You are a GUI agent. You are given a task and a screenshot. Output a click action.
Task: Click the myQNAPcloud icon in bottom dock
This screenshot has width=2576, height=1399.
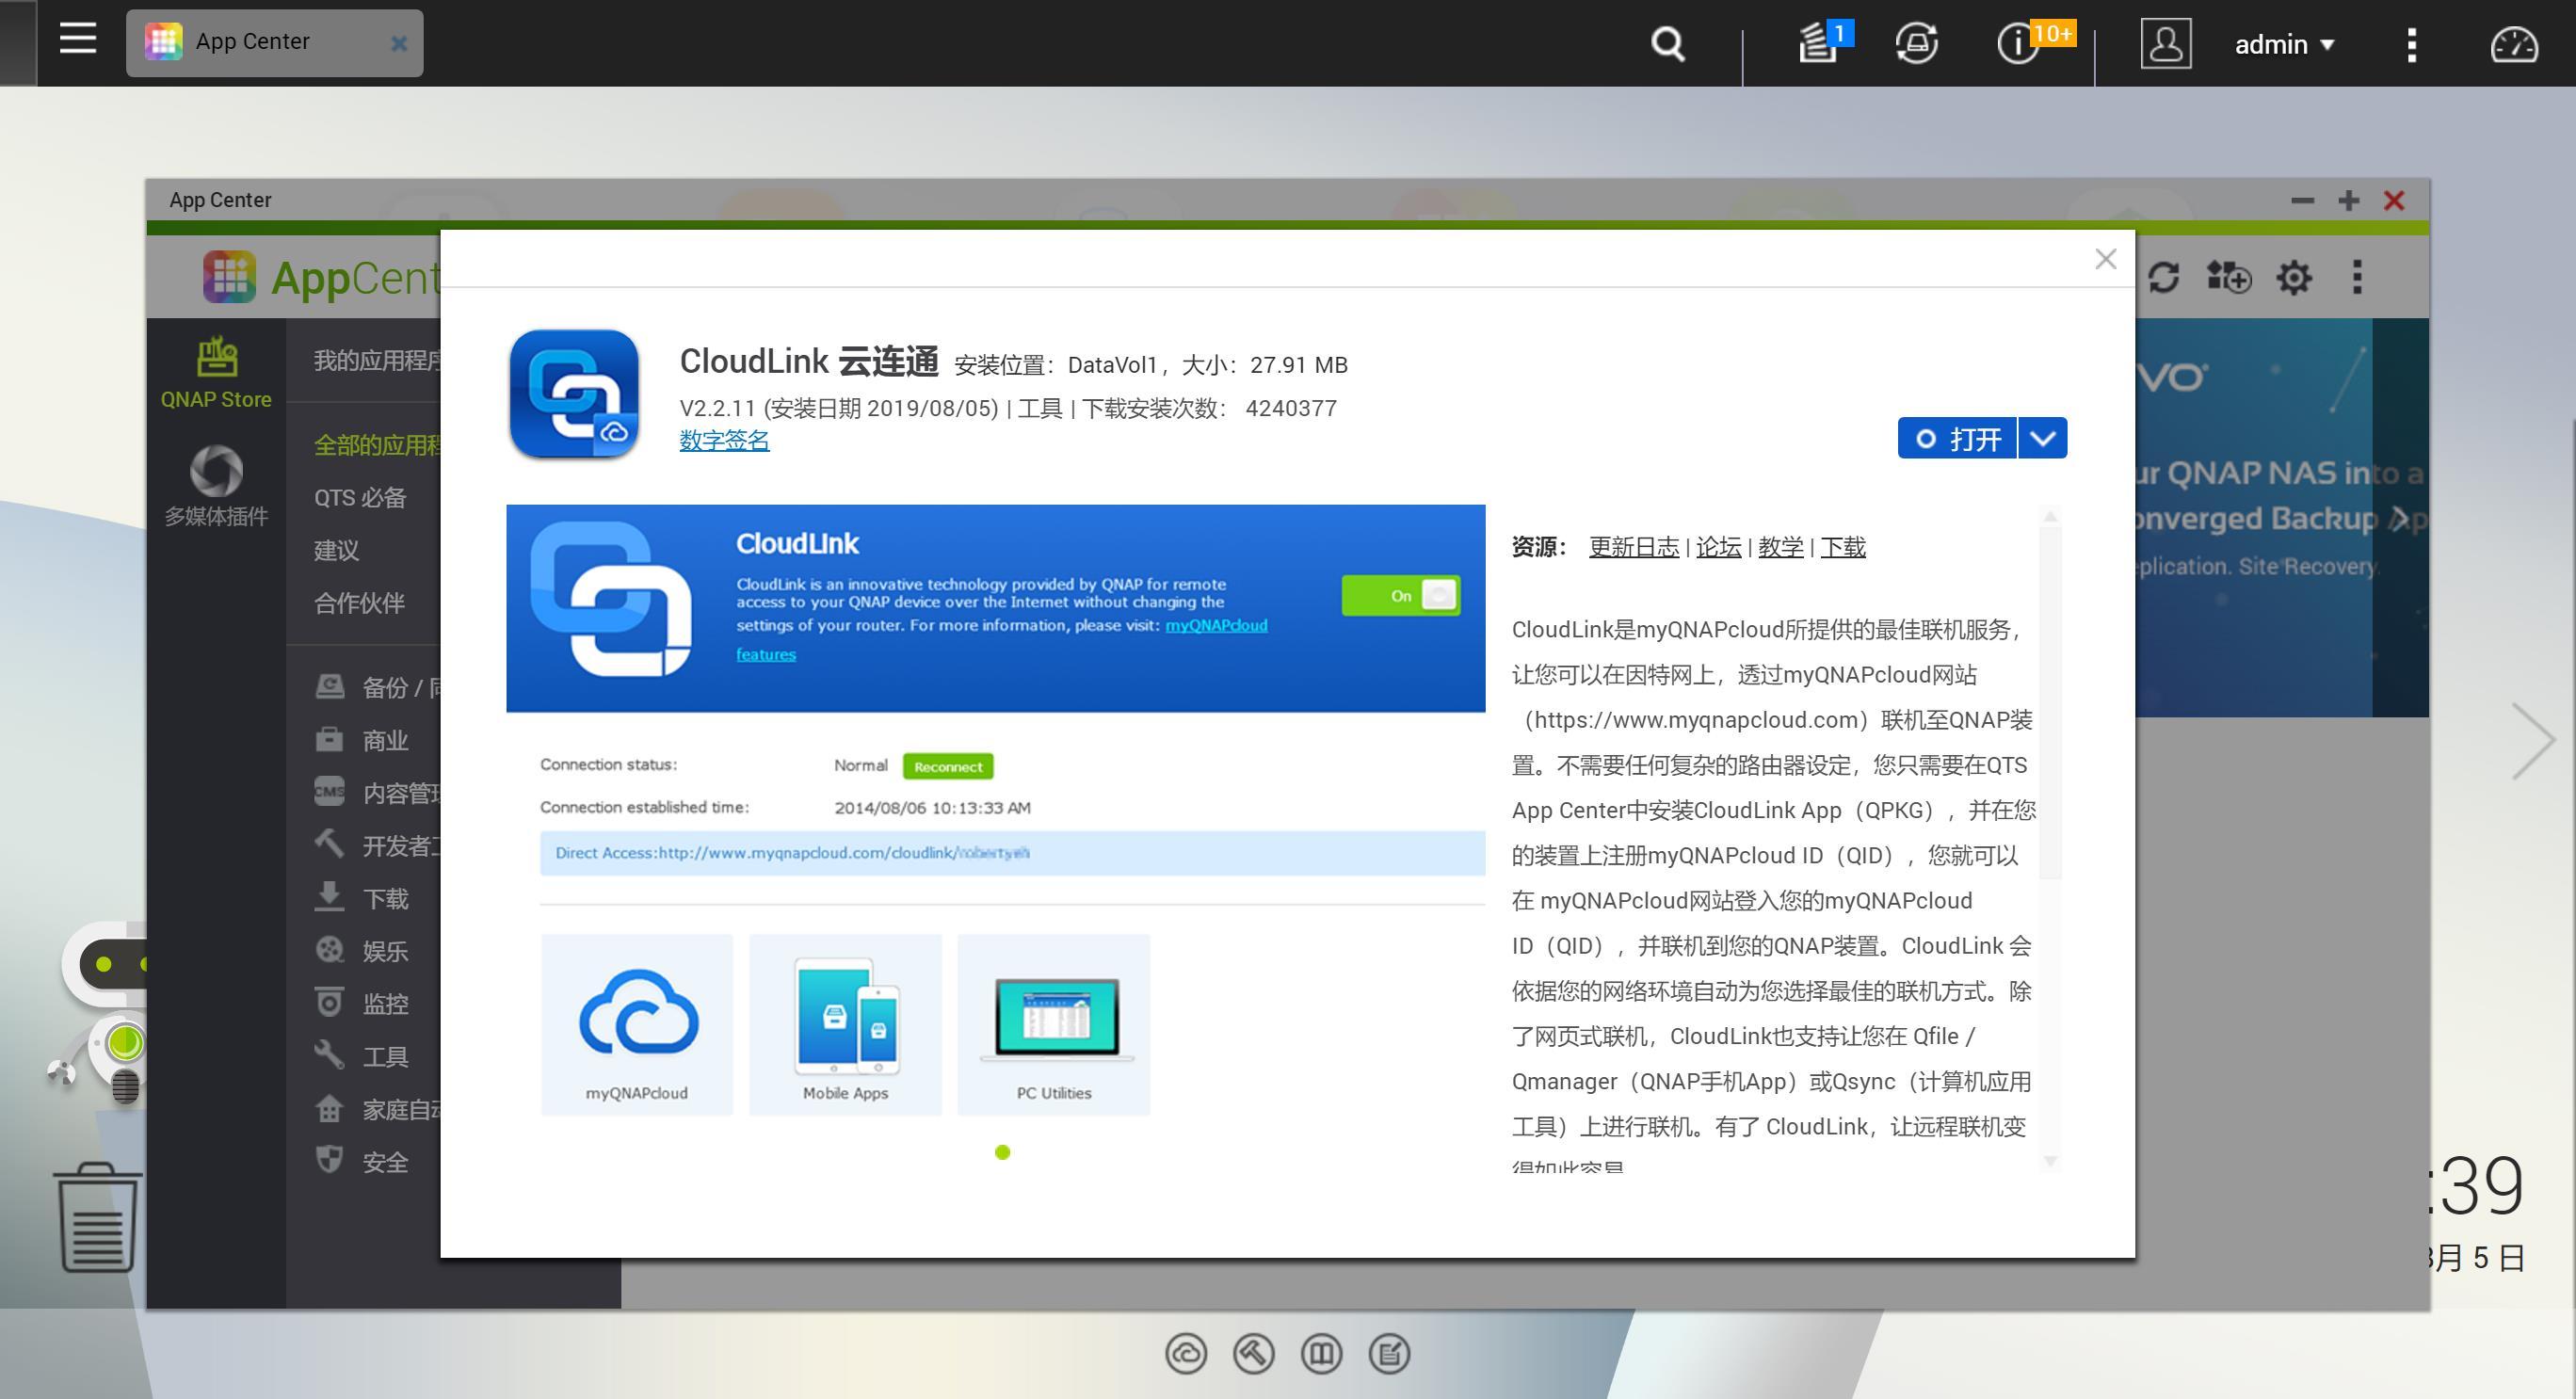[x=1185, y=1354]
